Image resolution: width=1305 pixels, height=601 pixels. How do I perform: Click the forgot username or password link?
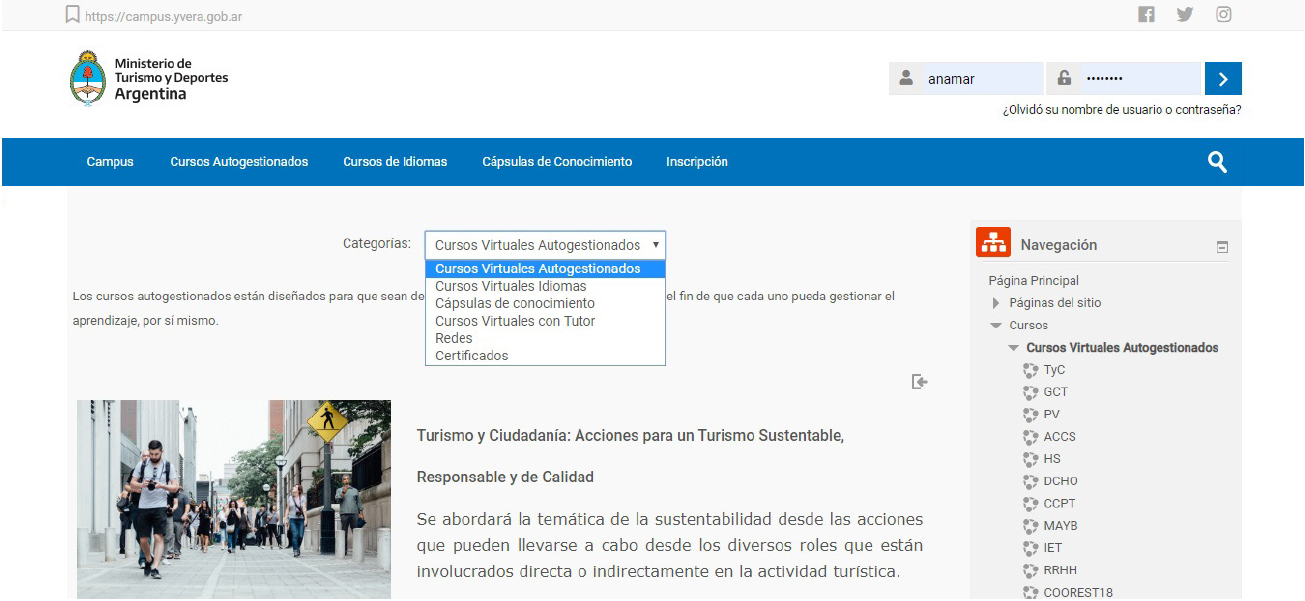point(1122,110)
